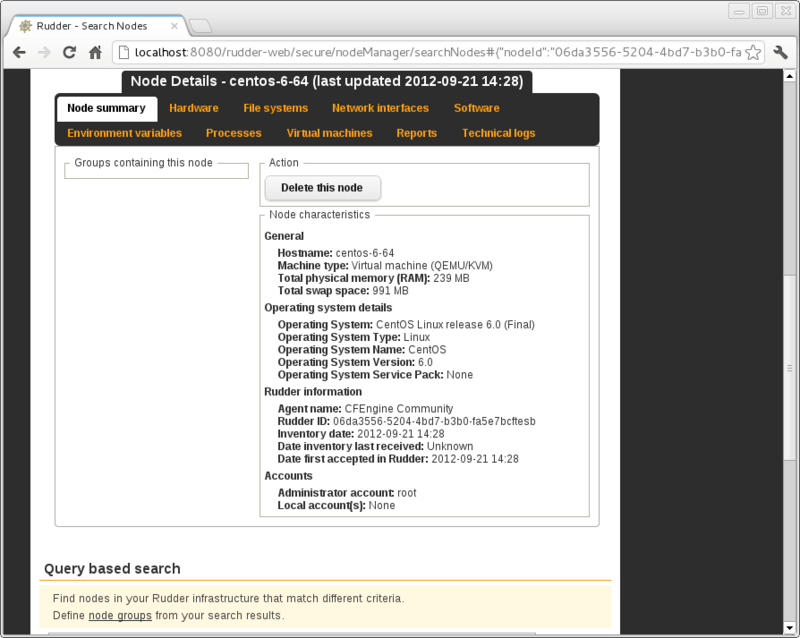
Task: Open the Technical logs tab
Action: pyautogui.click(x=498, y=133)
